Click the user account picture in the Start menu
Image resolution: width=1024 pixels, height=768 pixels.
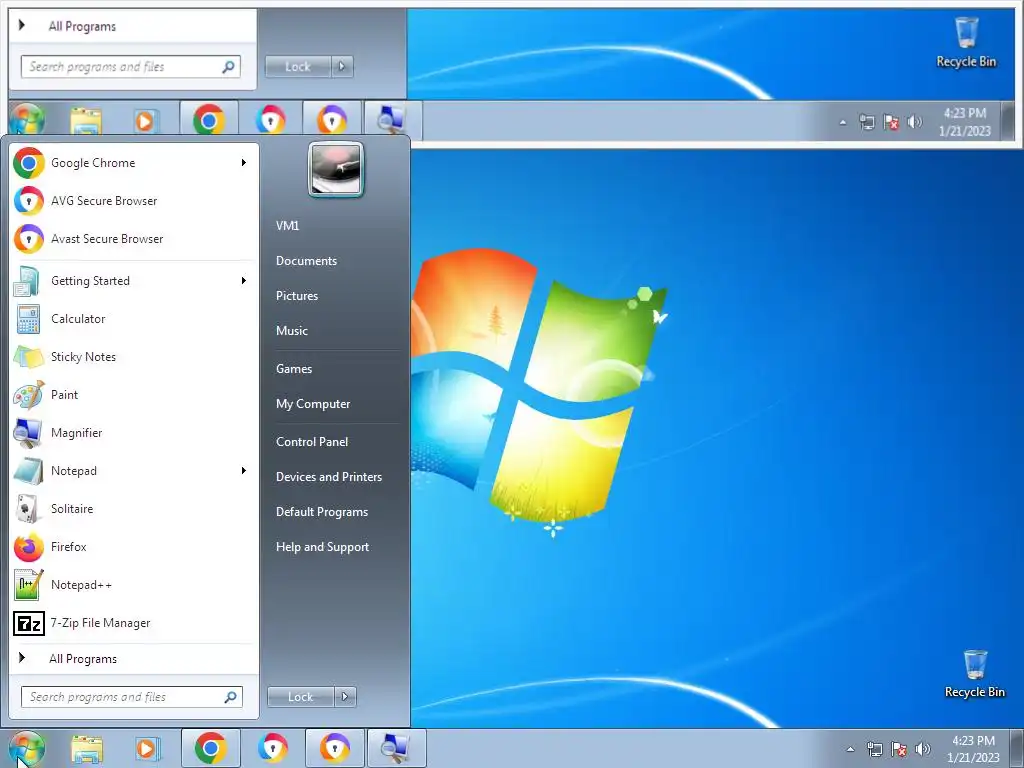click(x=336, y=170)
